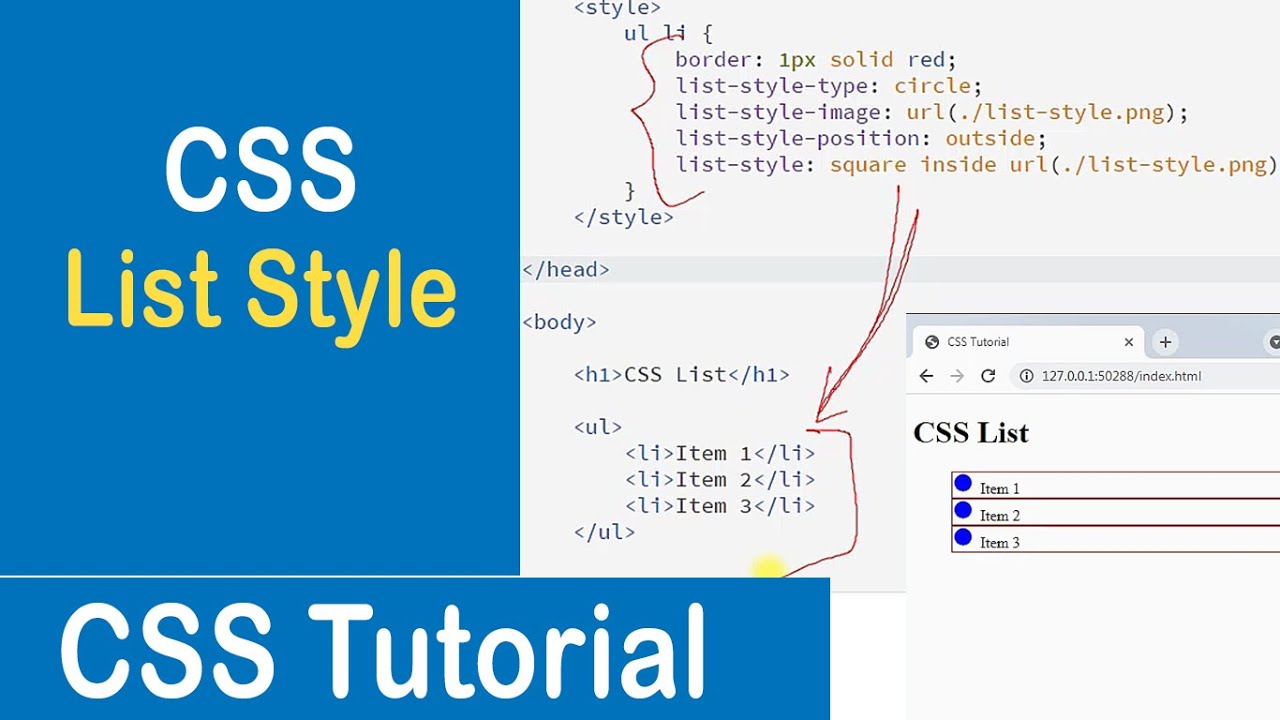Click the blue bullet beside Item 2

[x=963, y=511]
